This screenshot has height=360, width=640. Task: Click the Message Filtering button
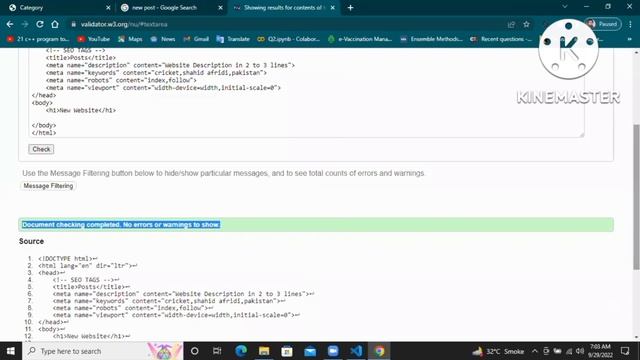48,186
